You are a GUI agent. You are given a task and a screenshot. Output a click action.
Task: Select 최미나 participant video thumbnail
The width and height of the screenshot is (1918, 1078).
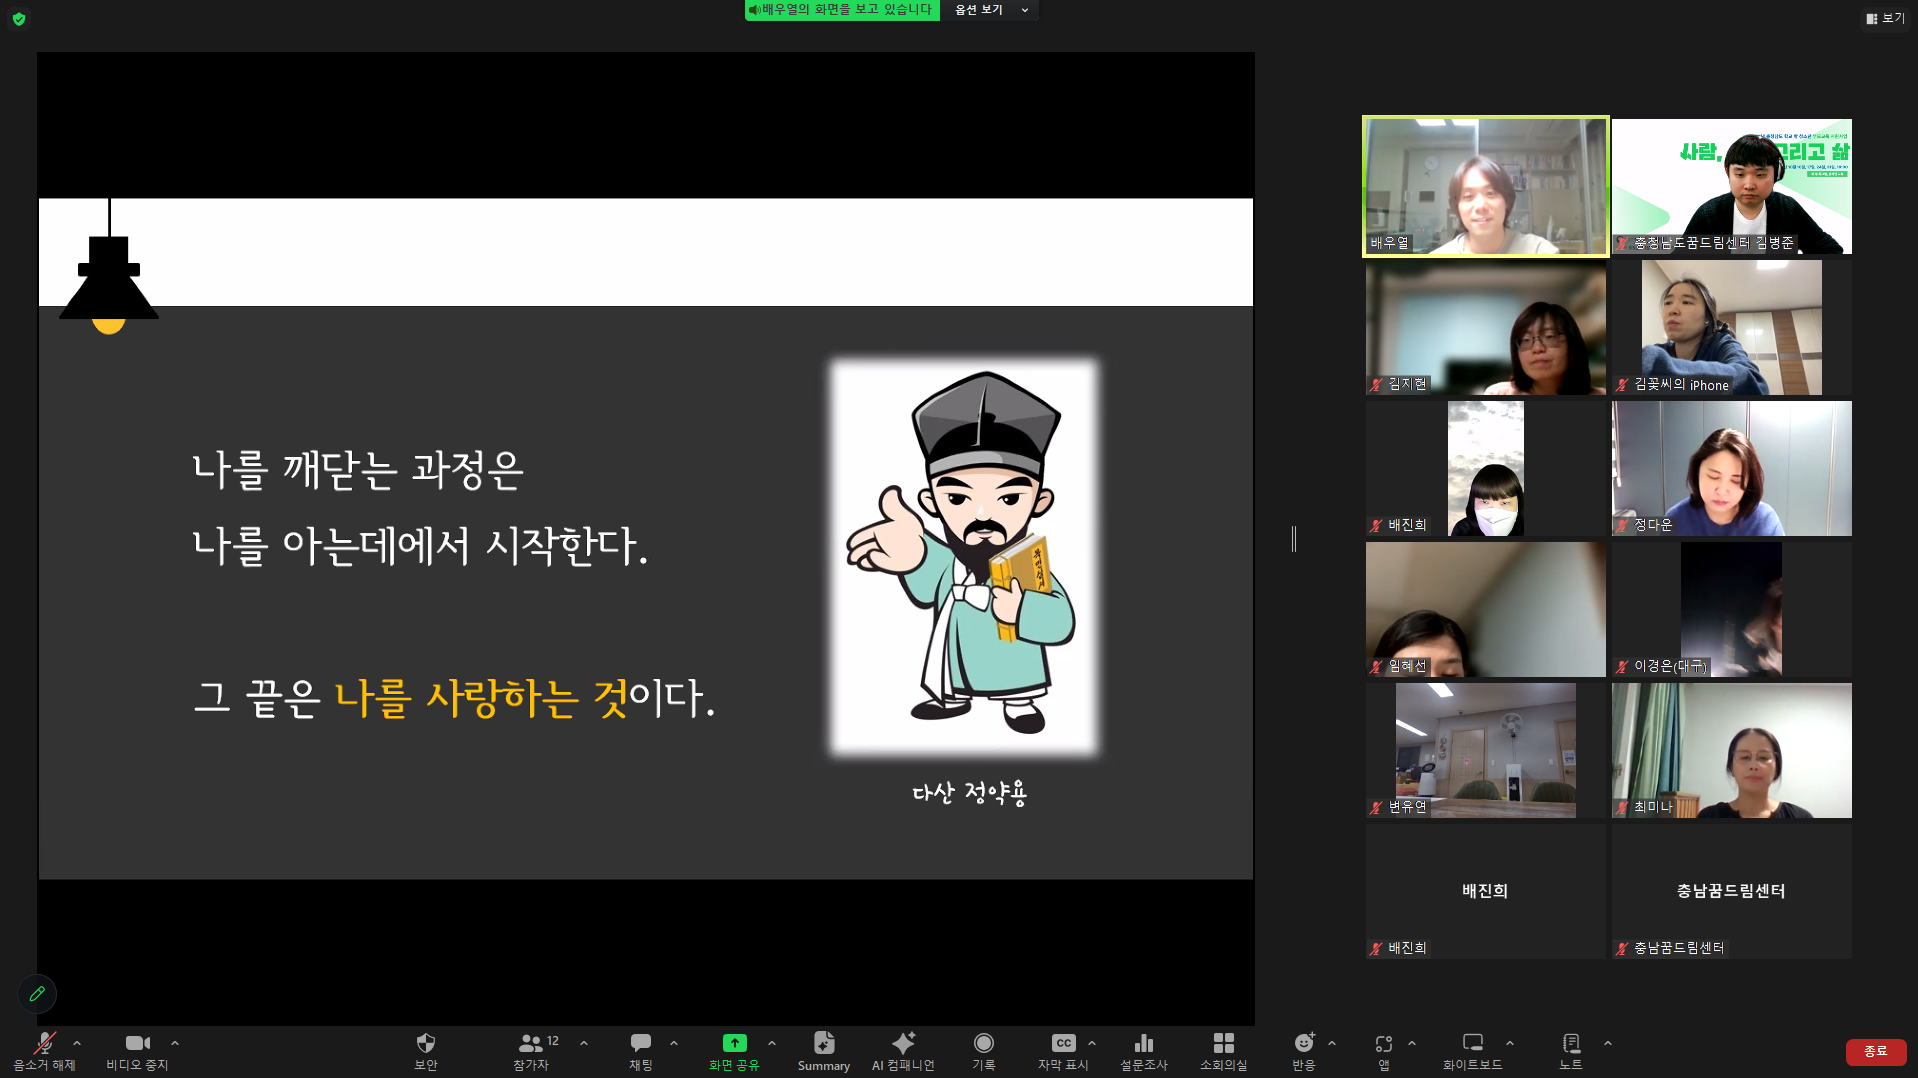tap(1731, 750)
